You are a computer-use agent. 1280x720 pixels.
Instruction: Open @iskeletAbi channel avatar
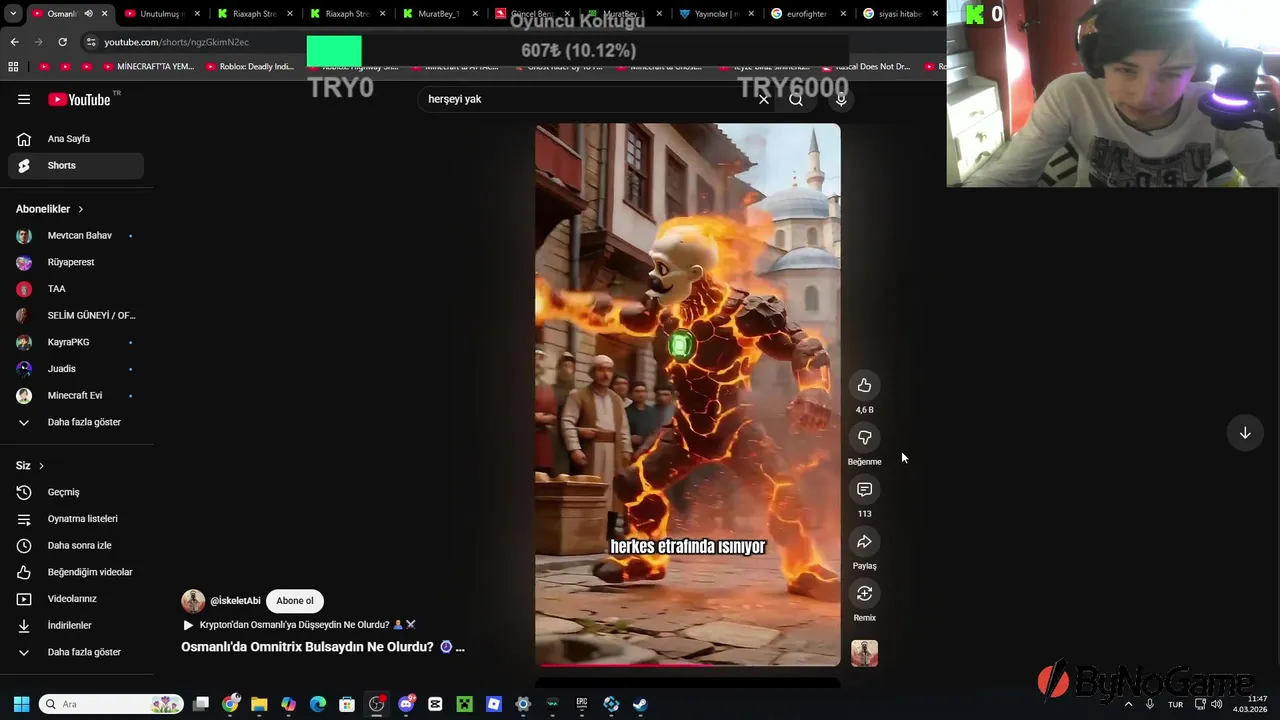pyautogui.click(x=193, y=600)
